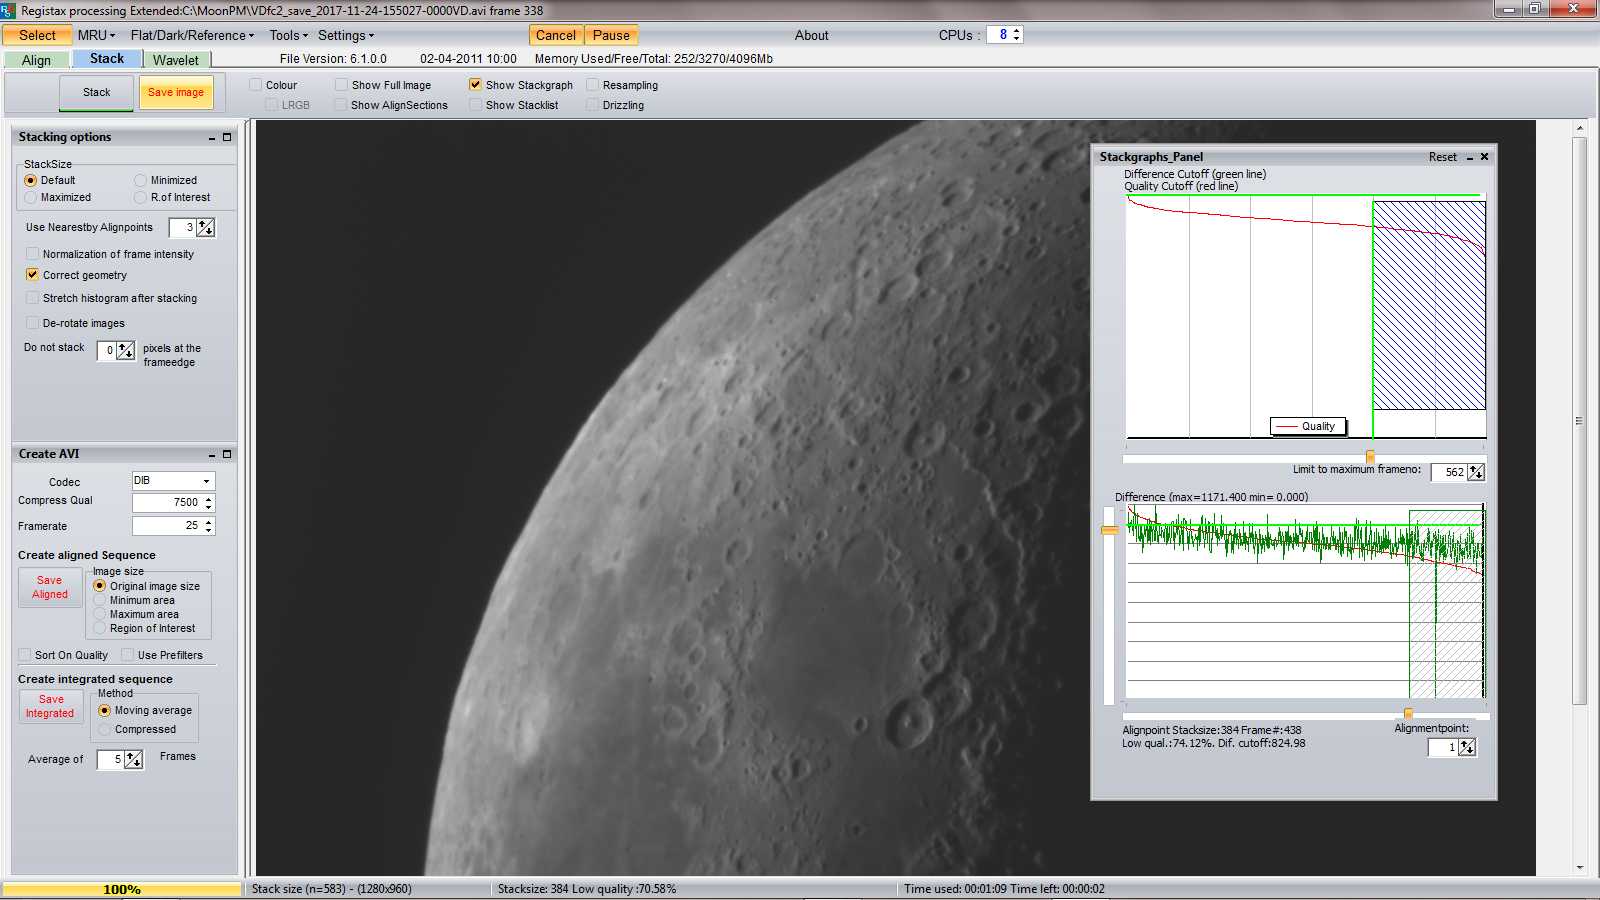Minimize the Stacking options panel
This screenshot has height=900, width=1600.
pos(212,138)
